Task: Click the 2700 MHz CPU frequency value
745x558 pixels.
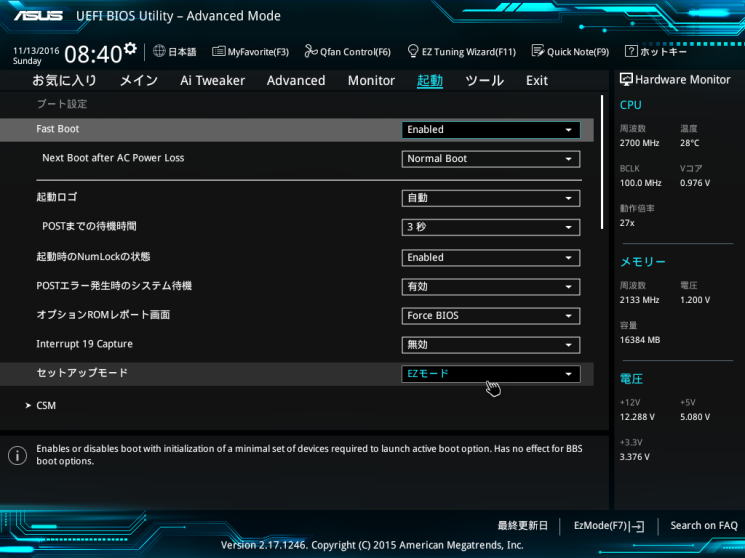Action: pyautogui.click(x=640, y=143)
